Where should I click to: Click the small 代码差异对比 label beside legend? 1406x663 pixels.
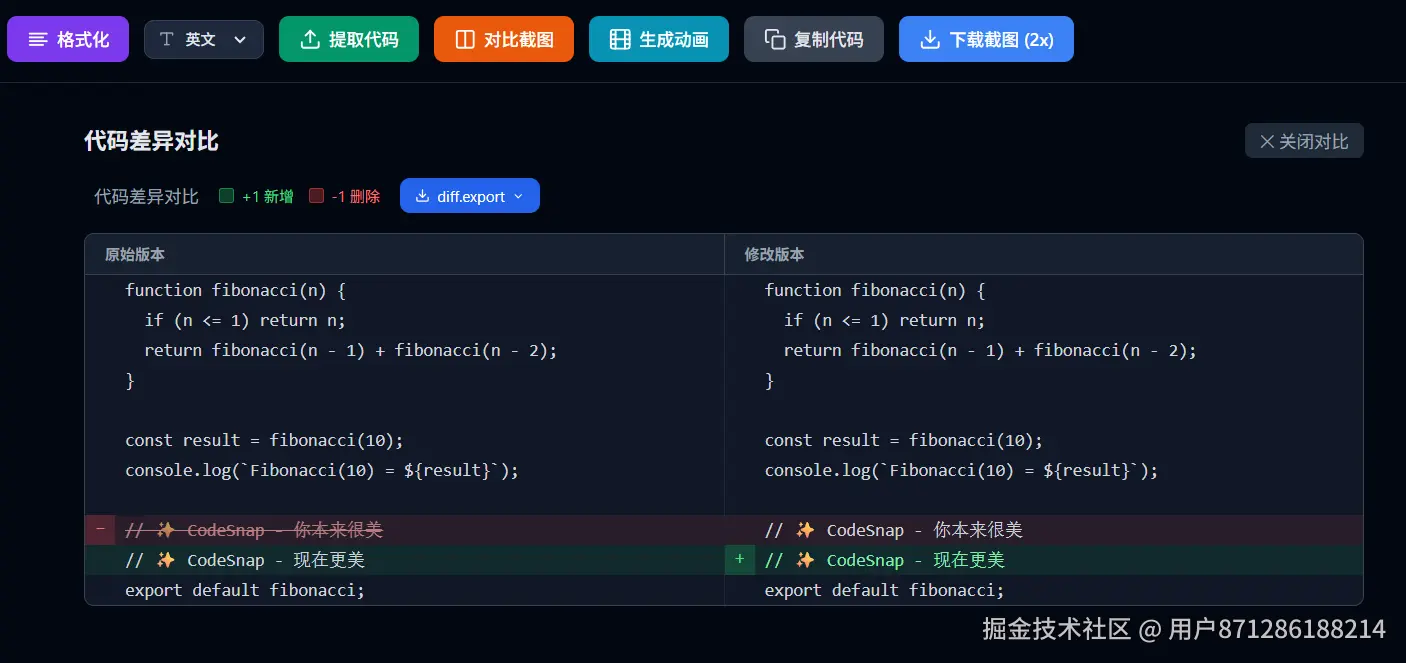(x=146, y=196)
